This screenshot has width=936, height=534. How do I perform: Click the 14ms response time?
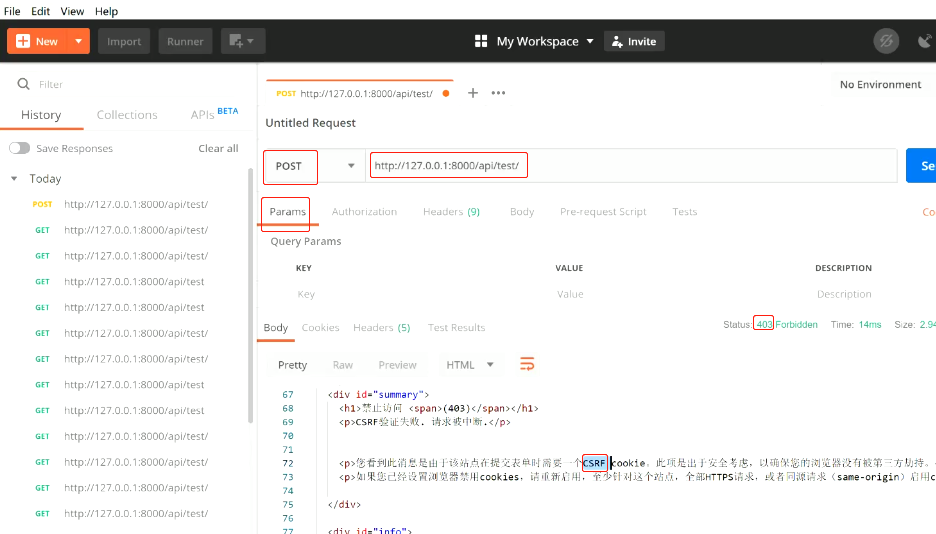[x=870, y=325]
